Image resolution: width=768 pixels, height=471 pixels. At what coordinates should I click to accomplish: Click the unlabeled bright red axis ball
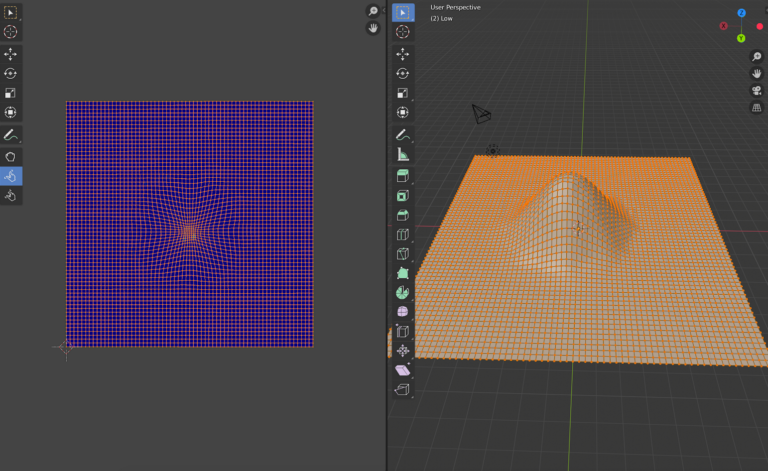click(x=760, y=26)
